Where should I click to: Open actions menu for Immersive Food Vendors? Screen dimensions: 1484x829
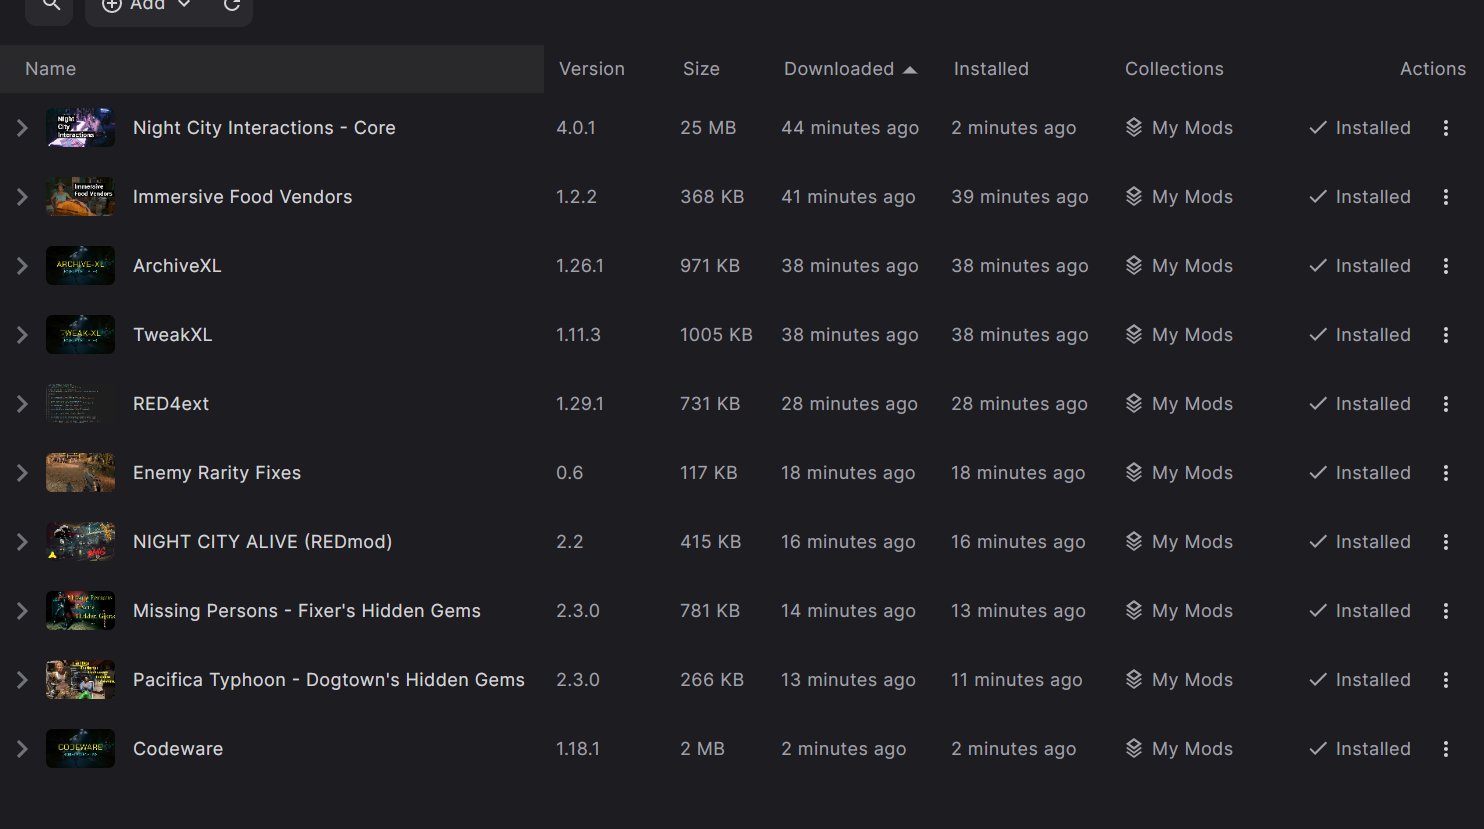coord(1446,197)
